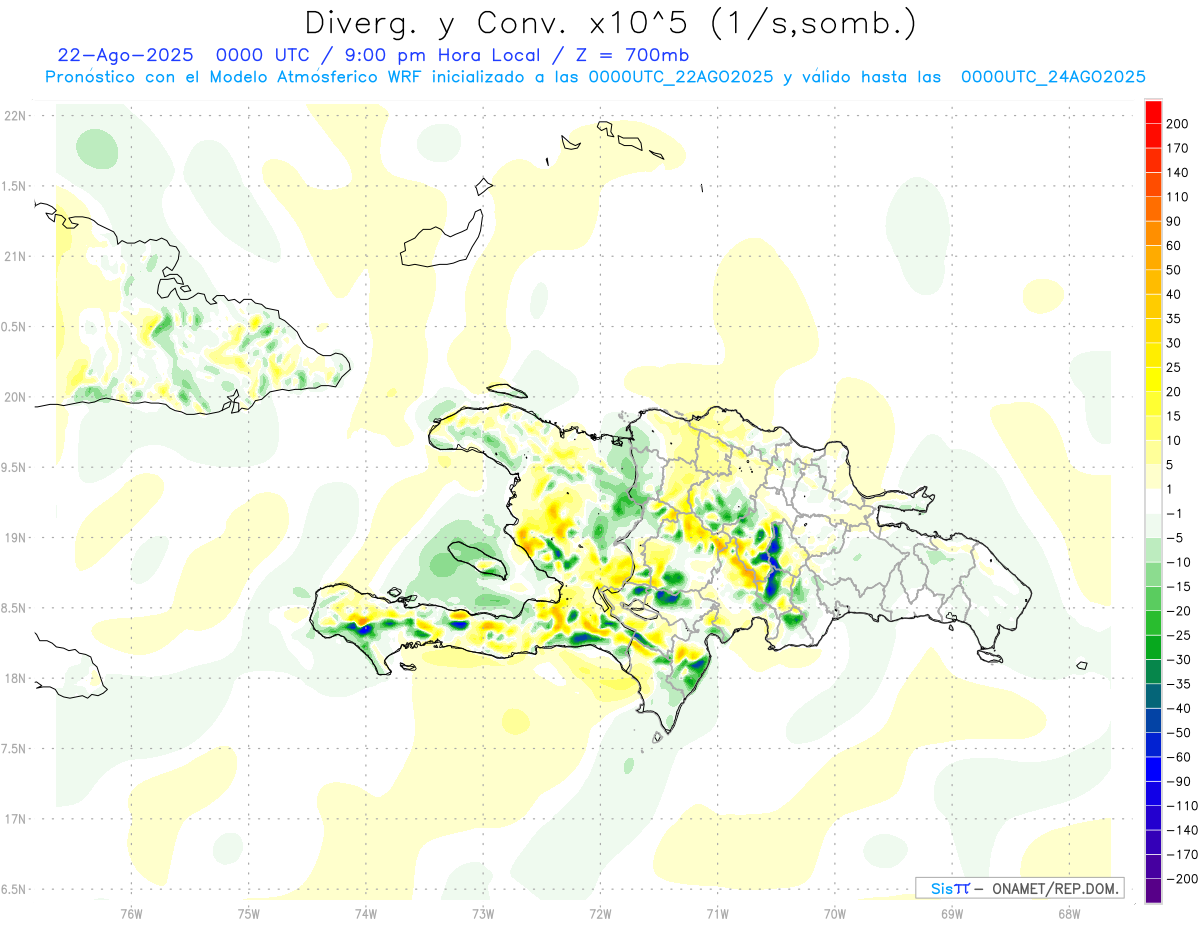Click the "74W" longitude label
The image size is (1200, 927).
[x=366, y=913]
